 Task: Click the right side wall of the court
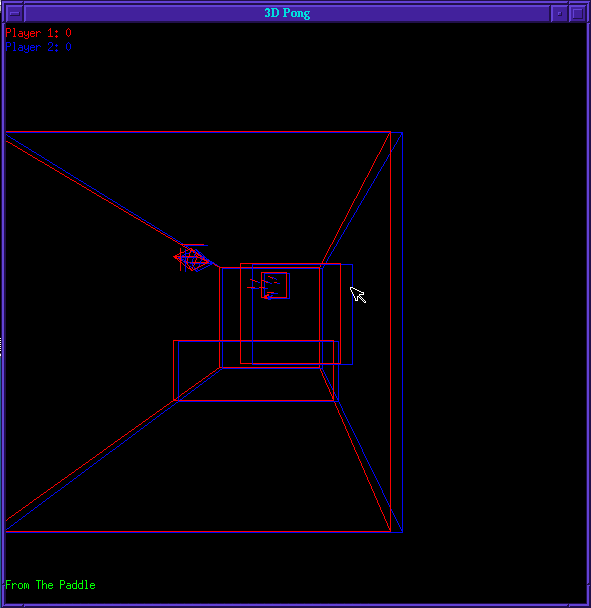[365, 388]
